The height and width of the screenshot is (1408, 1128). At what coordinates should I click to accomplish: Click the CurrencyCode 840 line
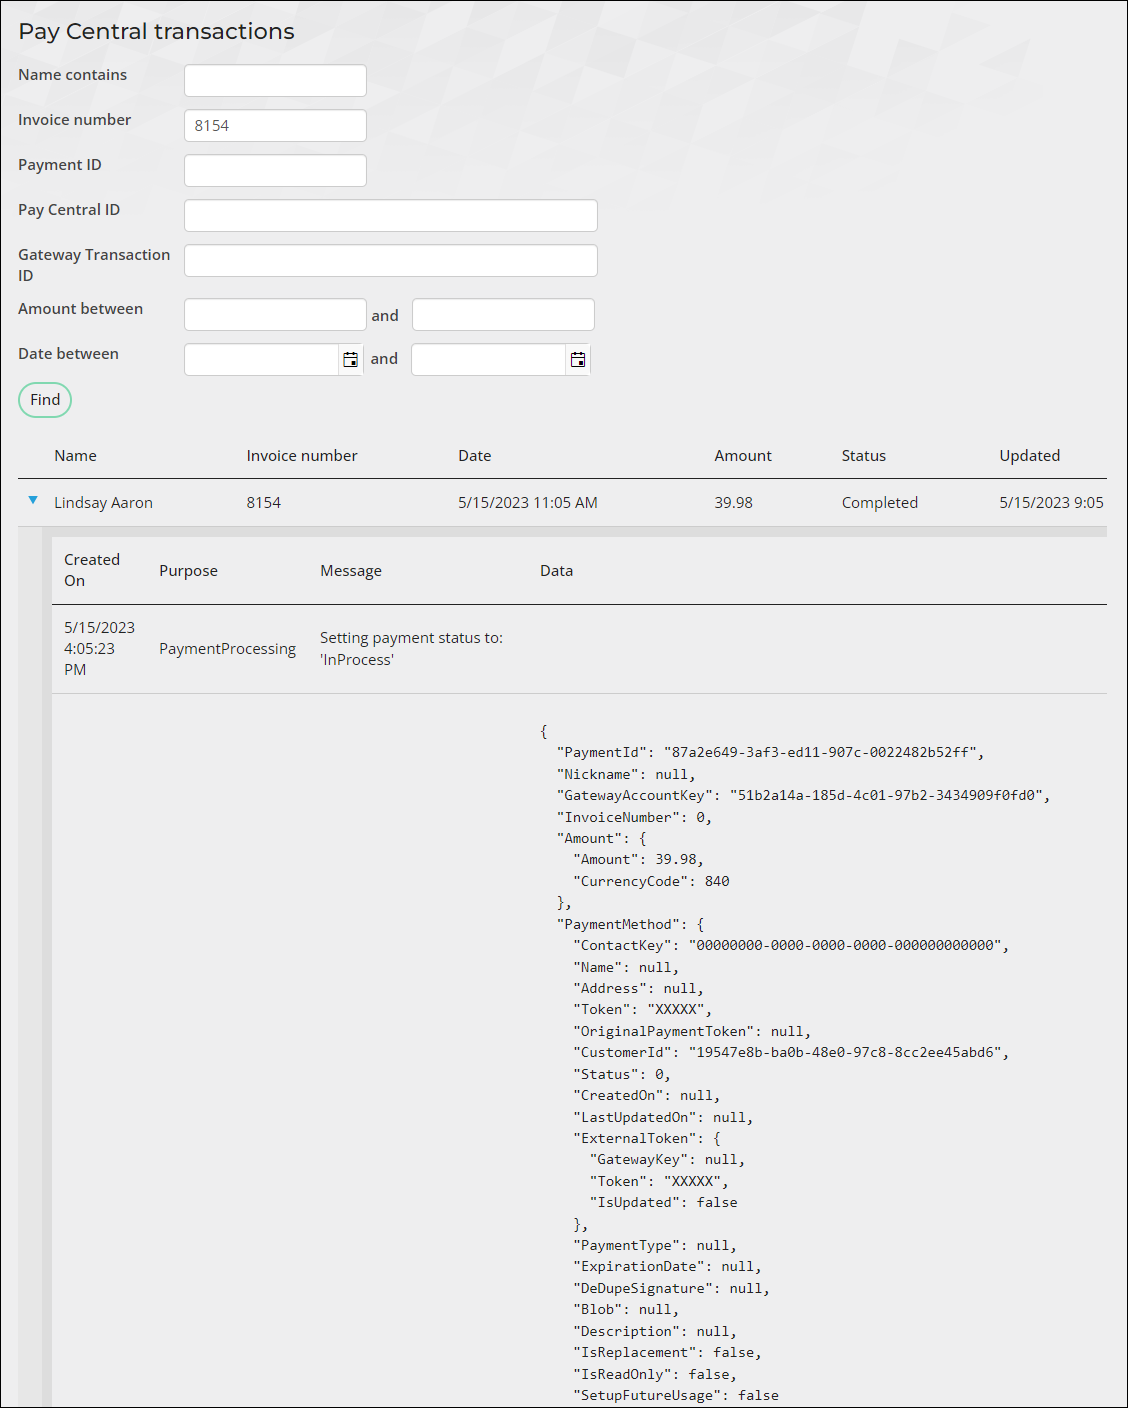click(651, 882)
